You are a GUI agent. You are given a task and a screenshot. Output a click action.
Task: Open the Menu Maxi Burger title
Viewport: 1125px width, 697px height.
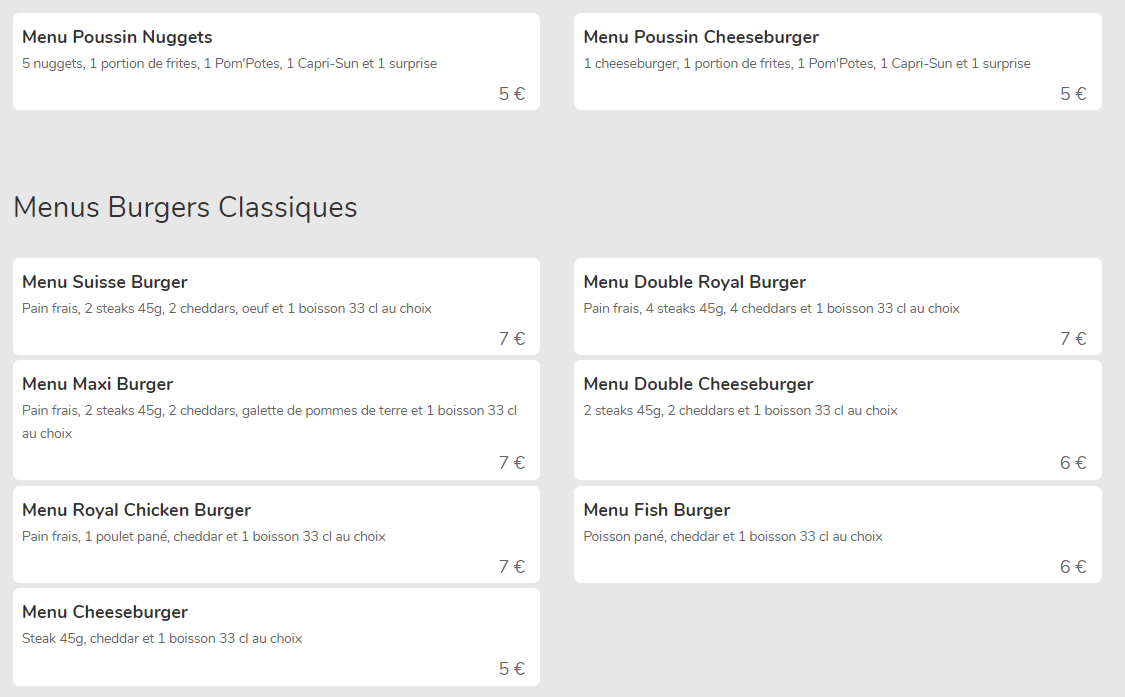[98, 384]
